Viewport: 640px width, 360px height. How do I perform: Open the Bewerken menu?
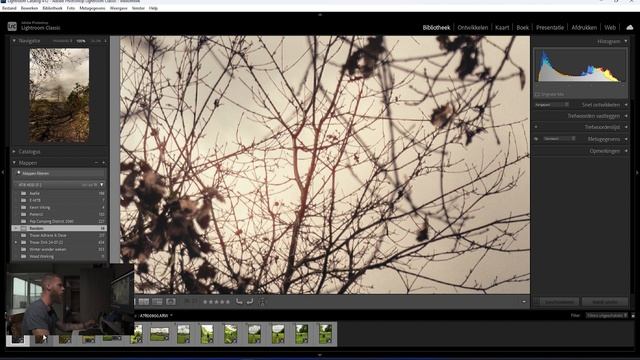point(29,8)
